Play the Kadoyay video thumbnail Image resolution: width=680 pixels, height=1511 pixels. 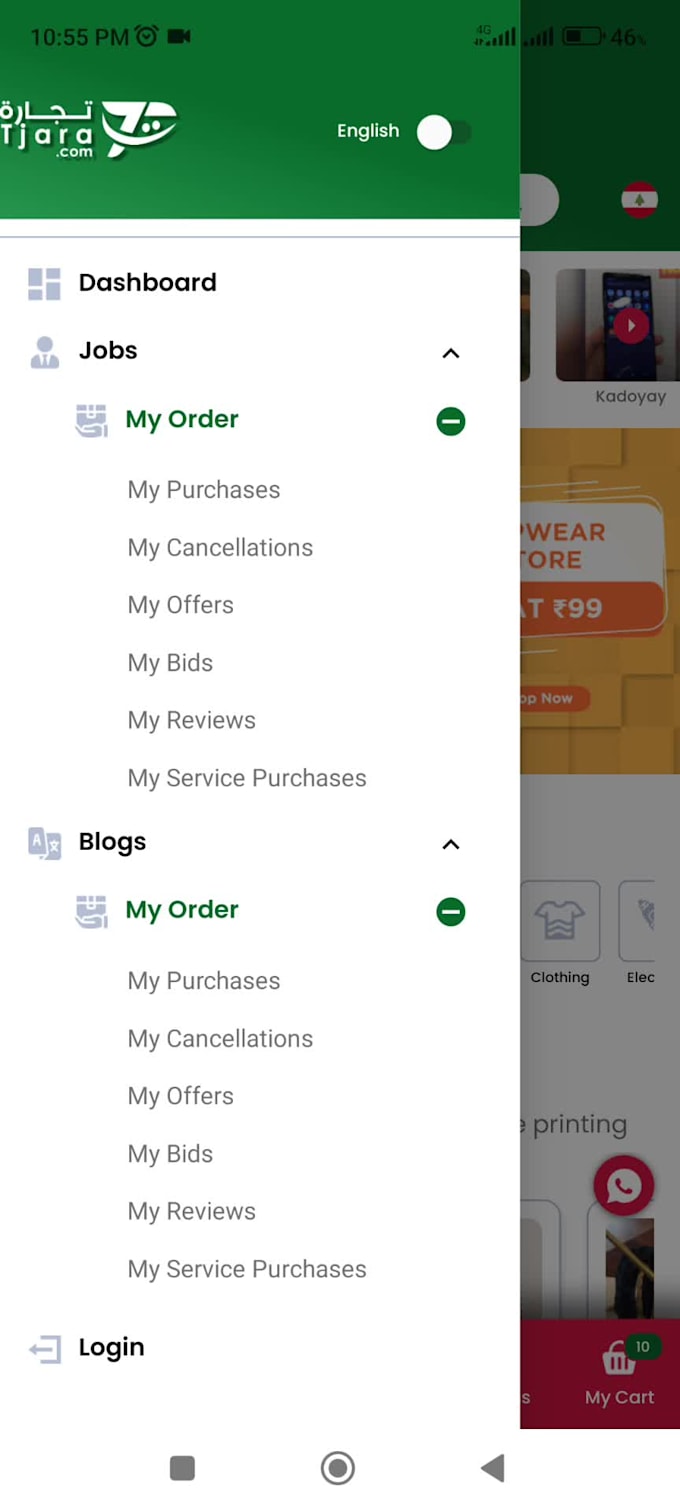click(630, 326)
